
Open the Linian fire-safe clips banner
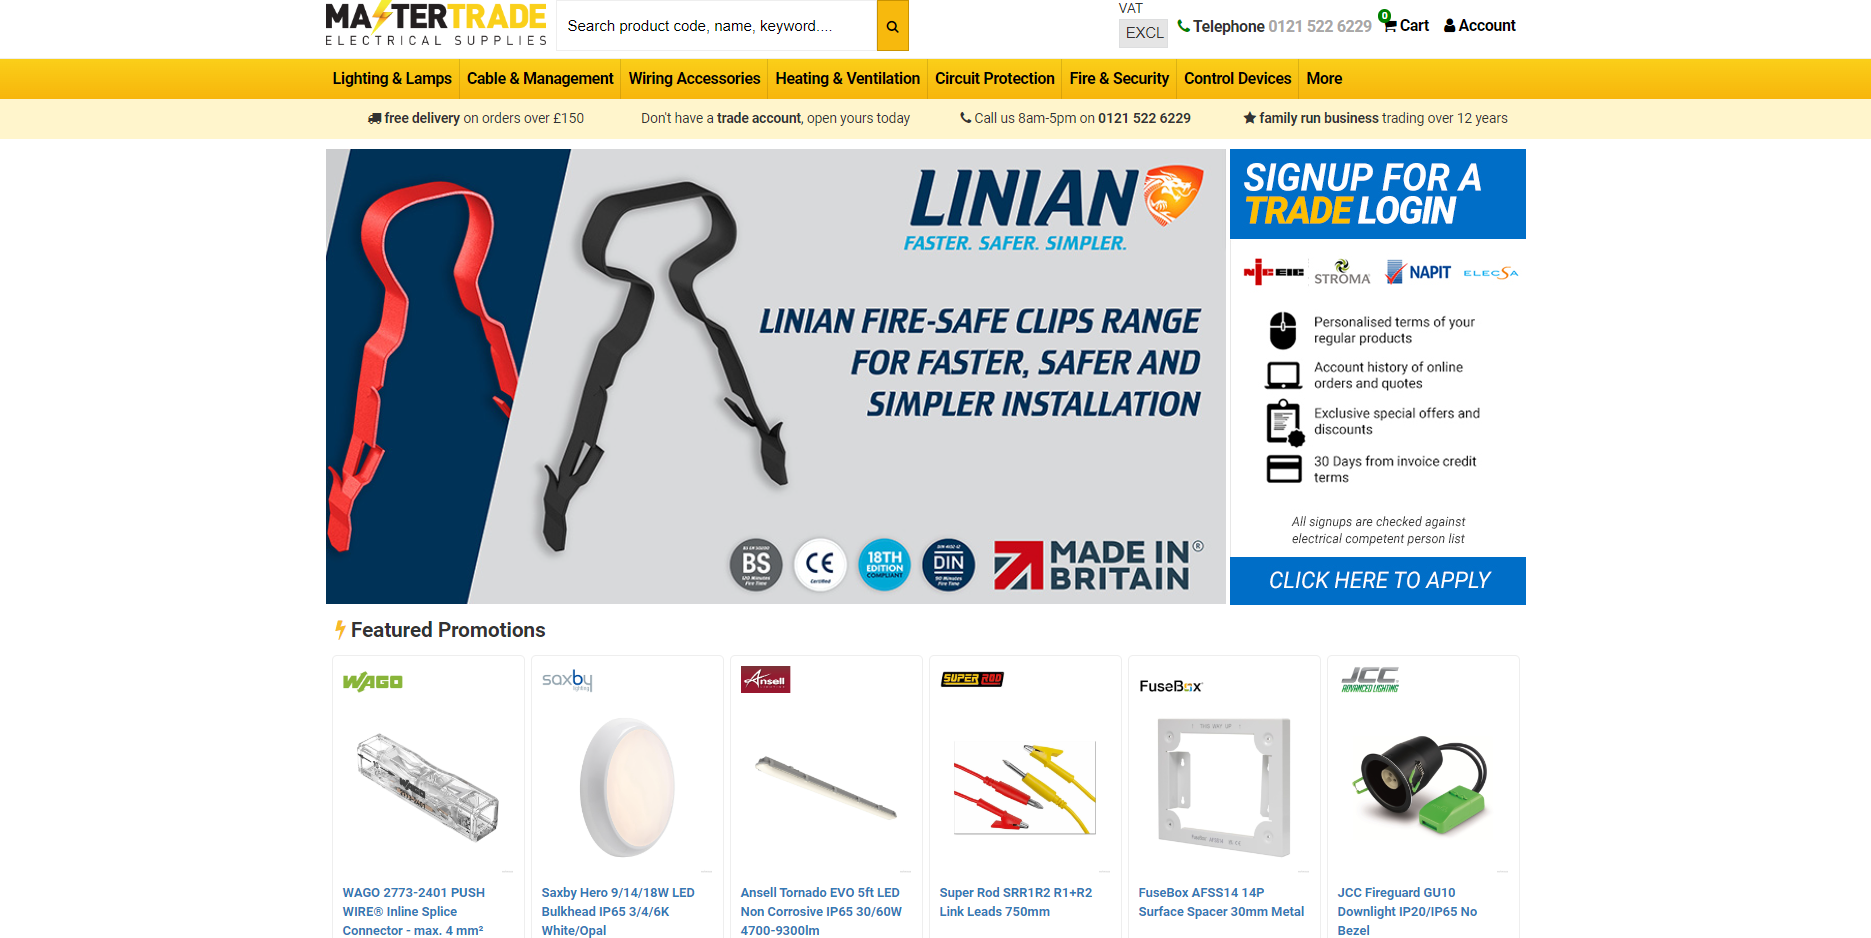776,376
